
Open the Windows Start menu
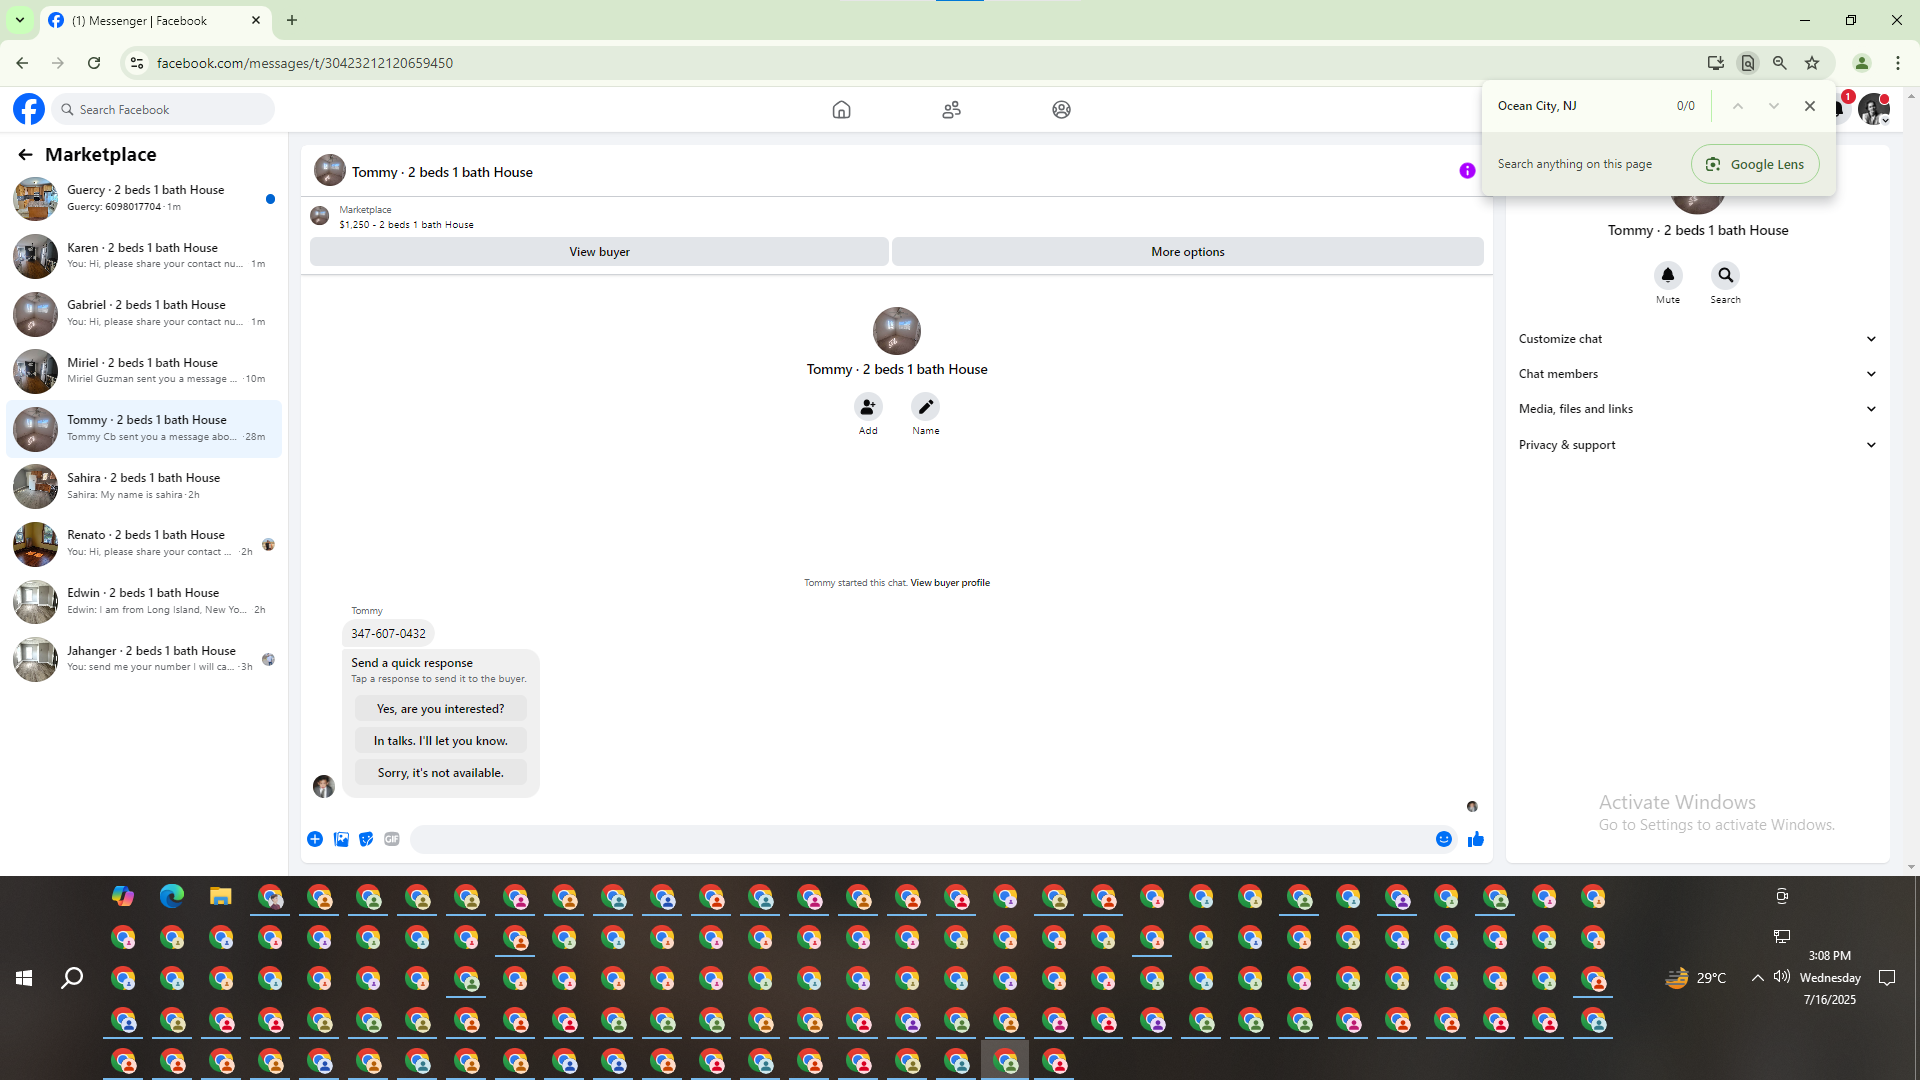click(24, 978)
